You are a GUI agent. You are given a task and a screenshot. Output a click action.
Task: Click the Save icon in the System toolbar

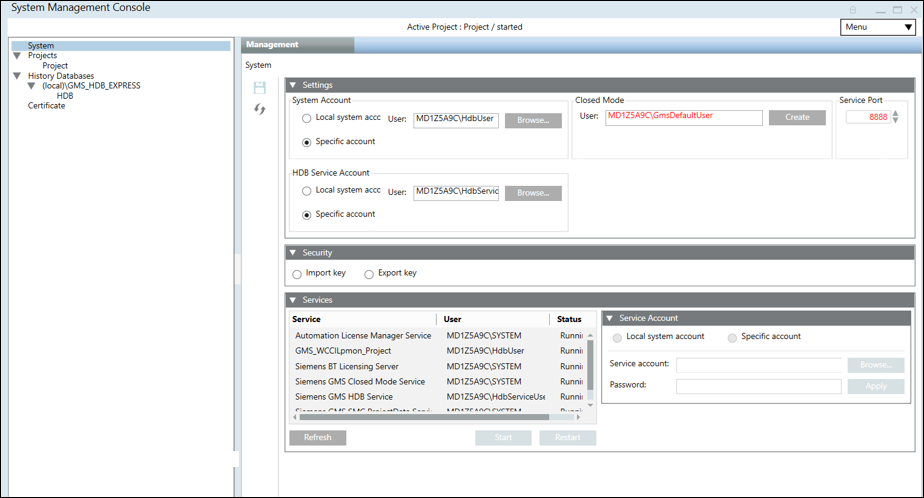pos(260,88)
